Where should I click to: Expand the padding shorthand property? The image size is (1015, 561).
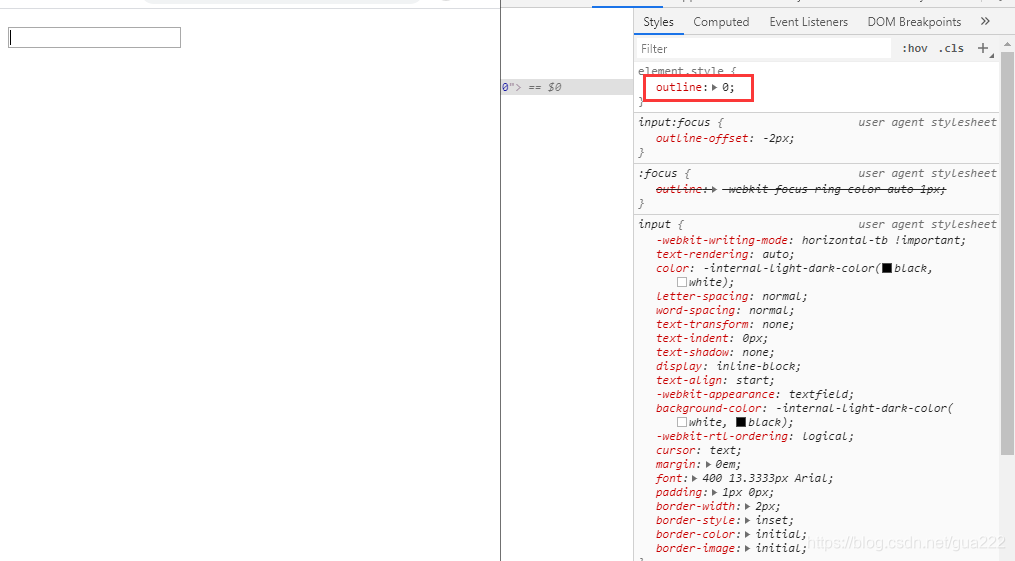715,492
